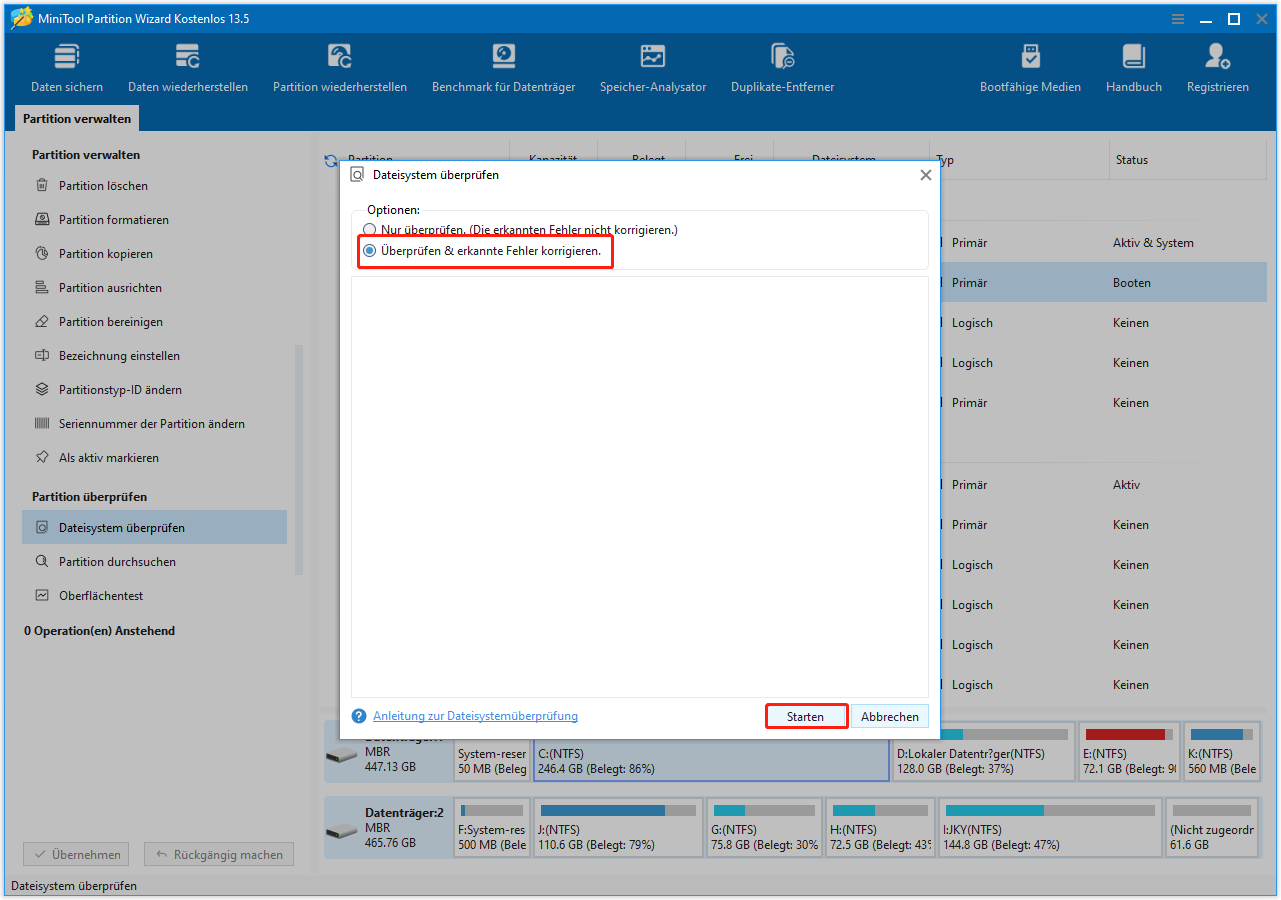Click the Abbrechen button
1281x900 pixels.
(x=889, y=716)
